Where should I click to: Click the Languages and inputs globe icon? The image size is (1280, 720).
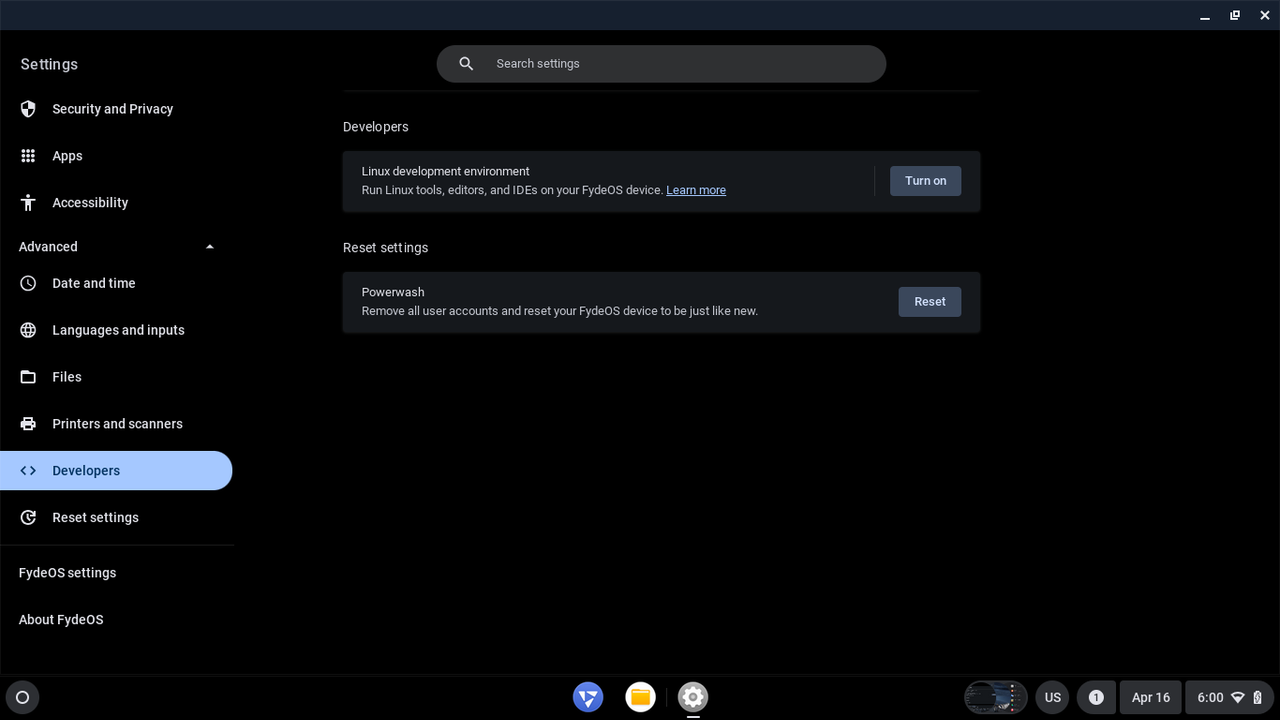(28, 330)
